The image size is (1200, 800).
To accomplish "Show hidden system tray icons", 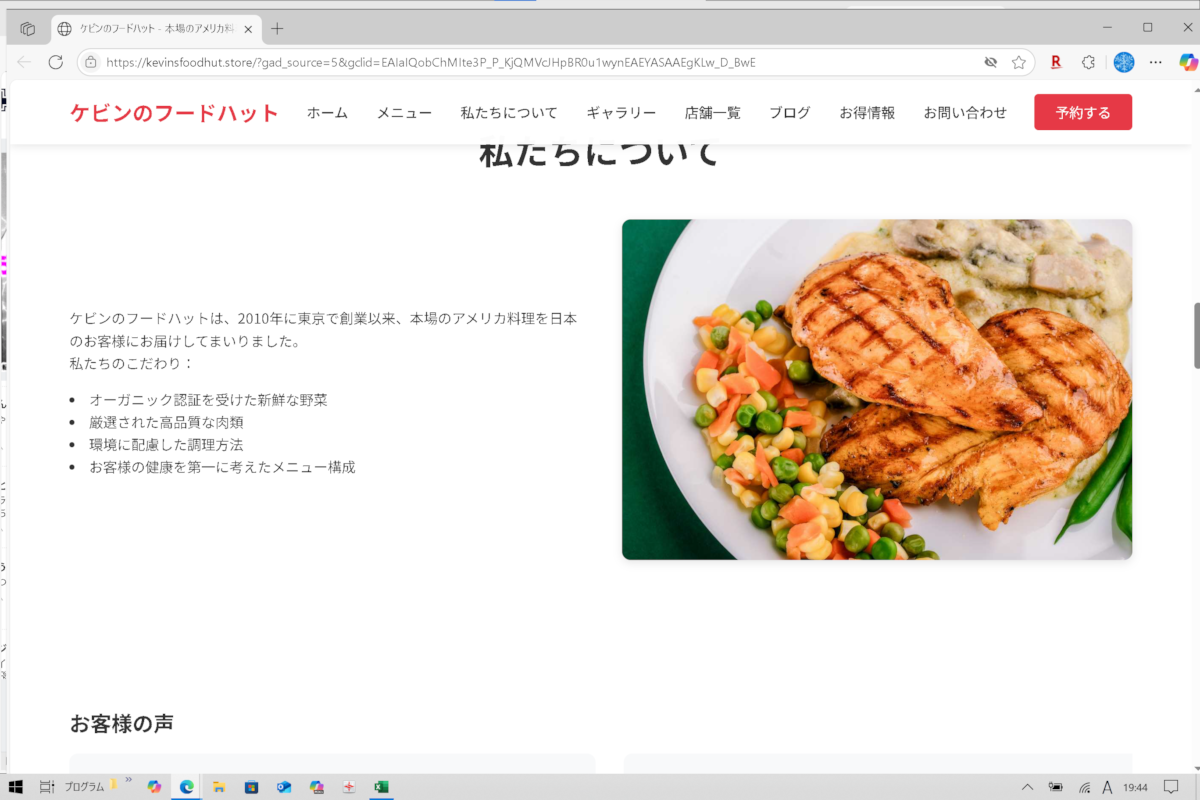I will [1027, 787].
